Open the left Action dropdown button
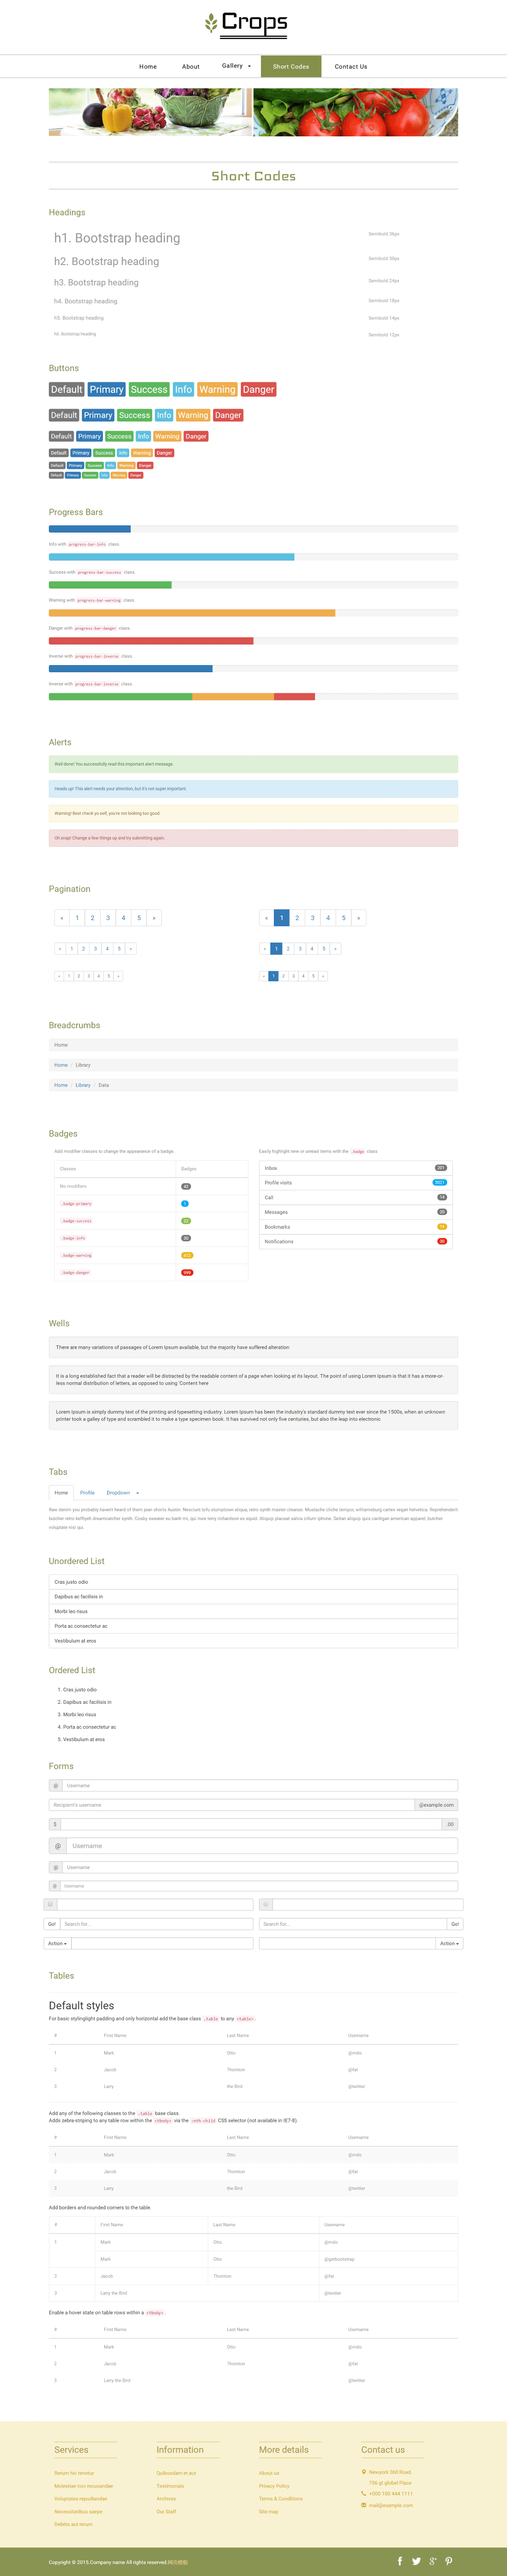Screen dimensions: 507x2576 [57, 1944]
